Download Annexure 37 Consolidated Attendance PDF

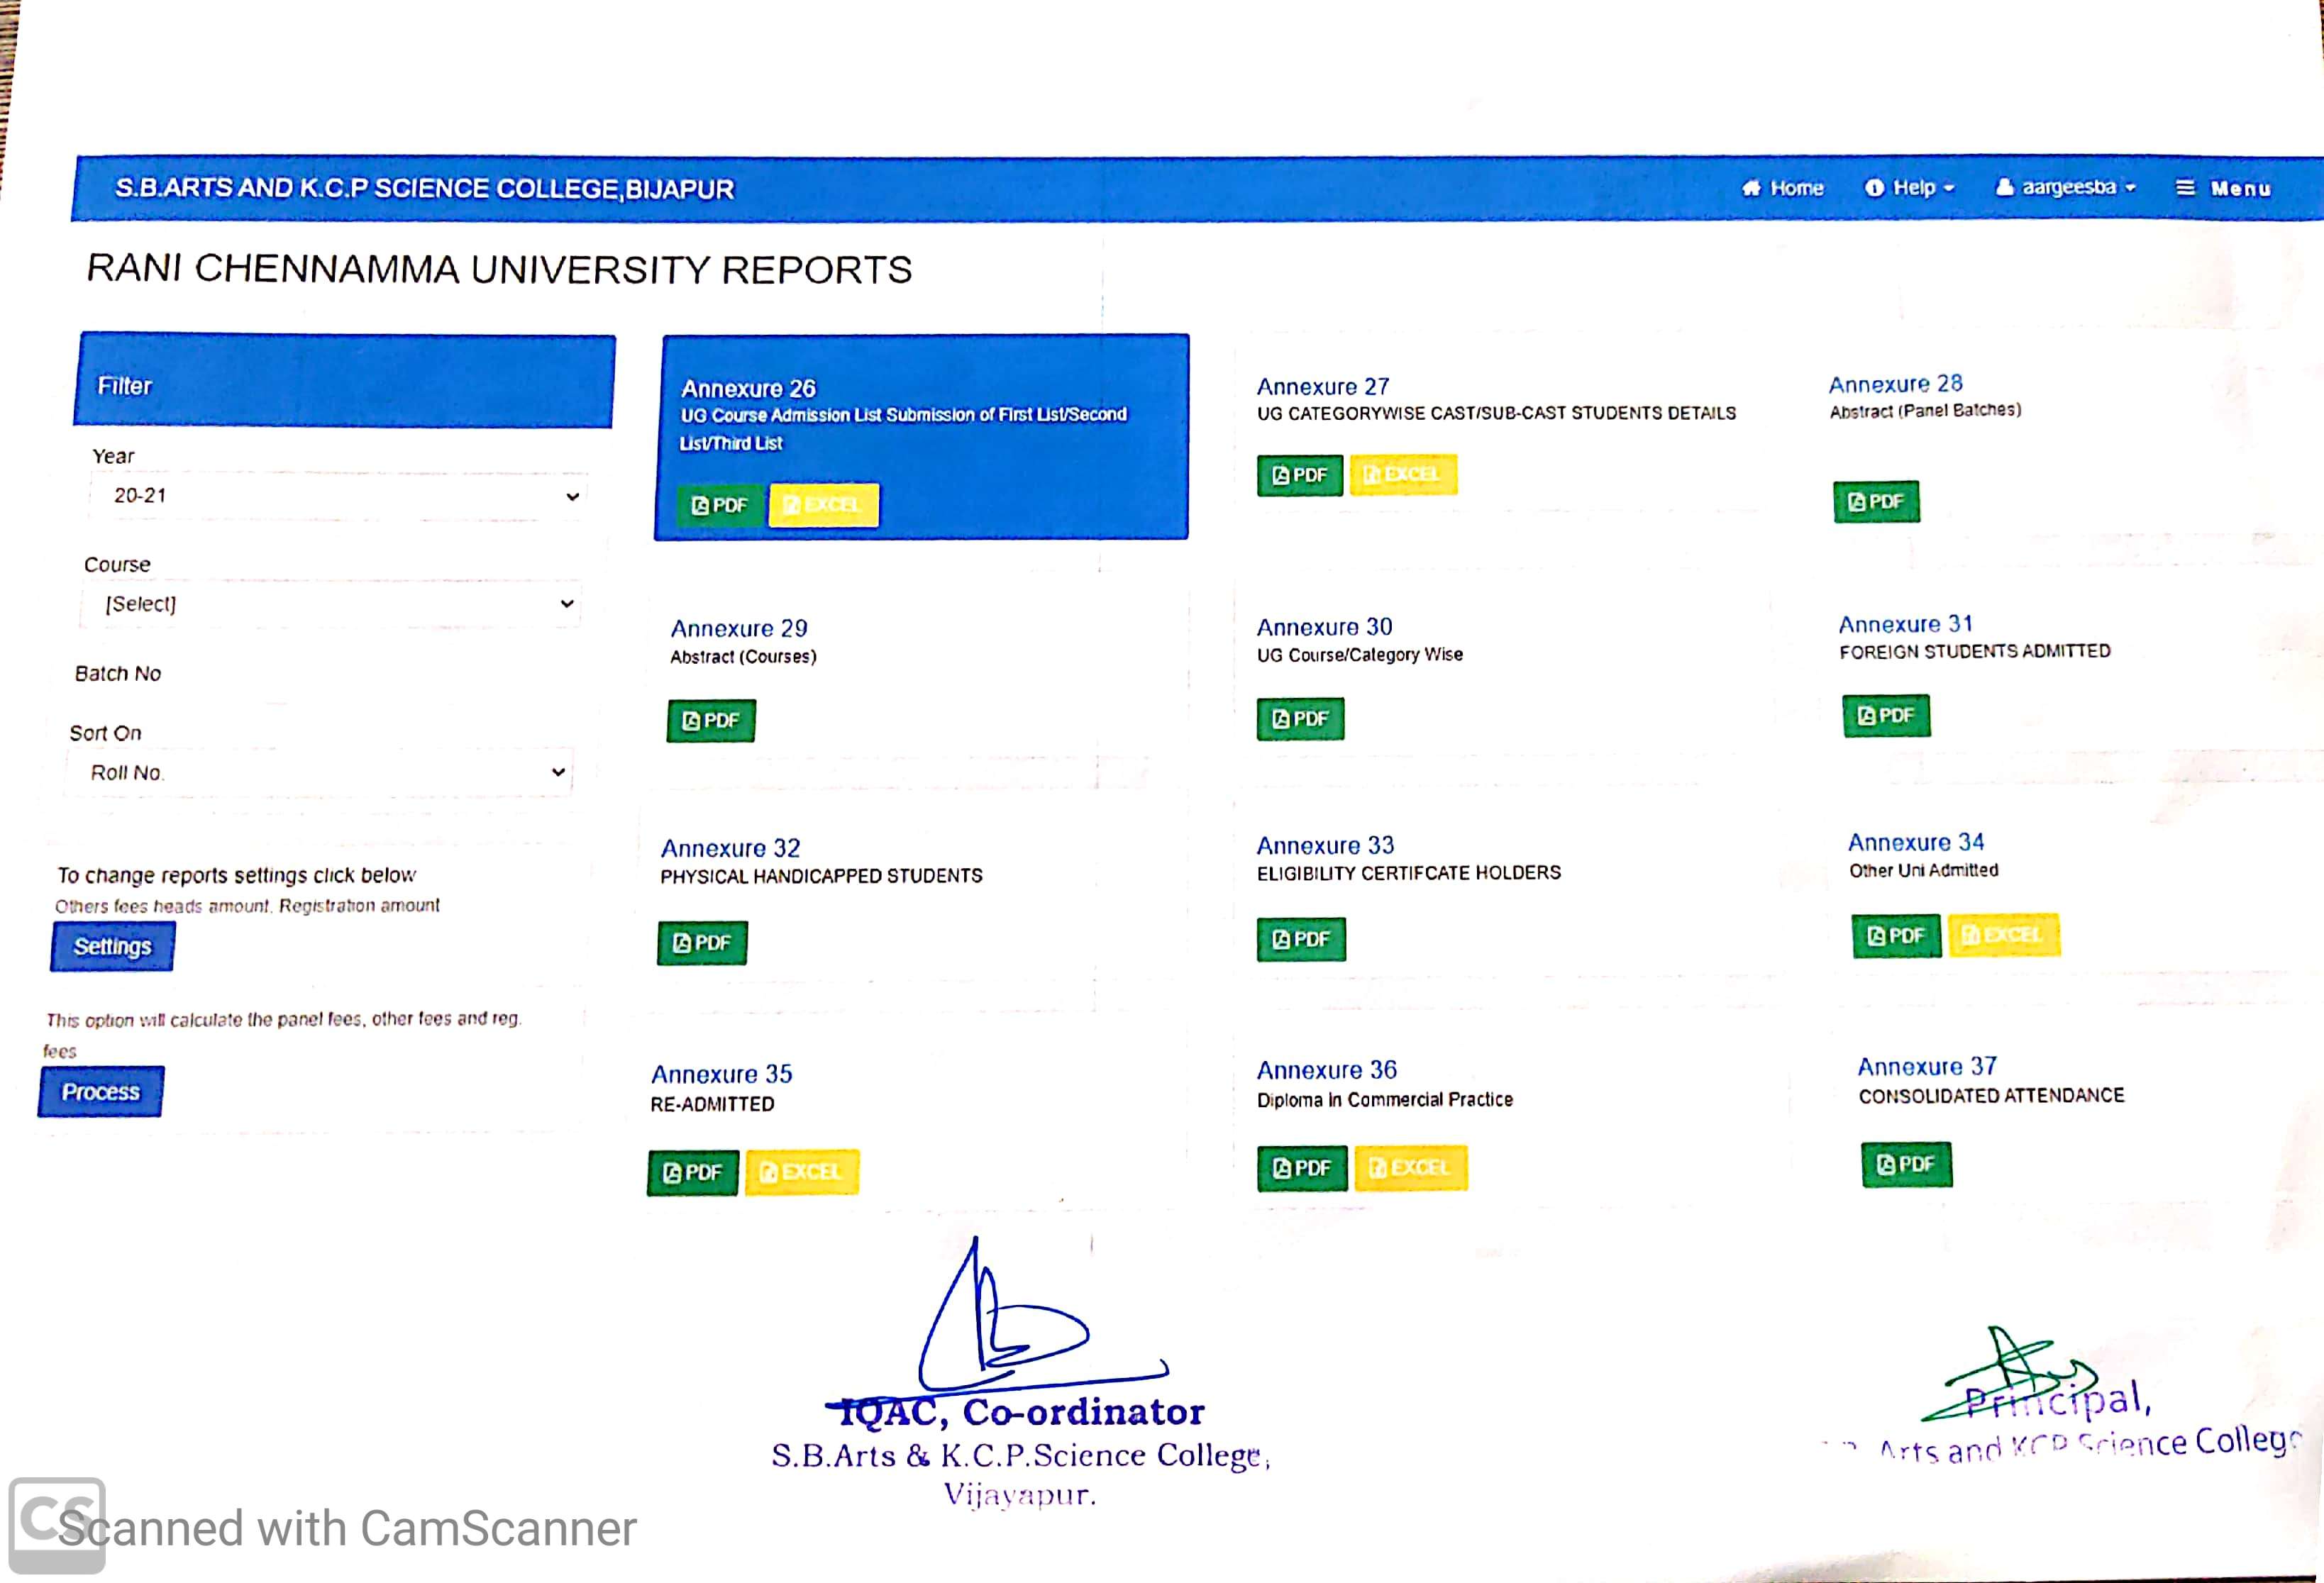tap(1905, 1164)
